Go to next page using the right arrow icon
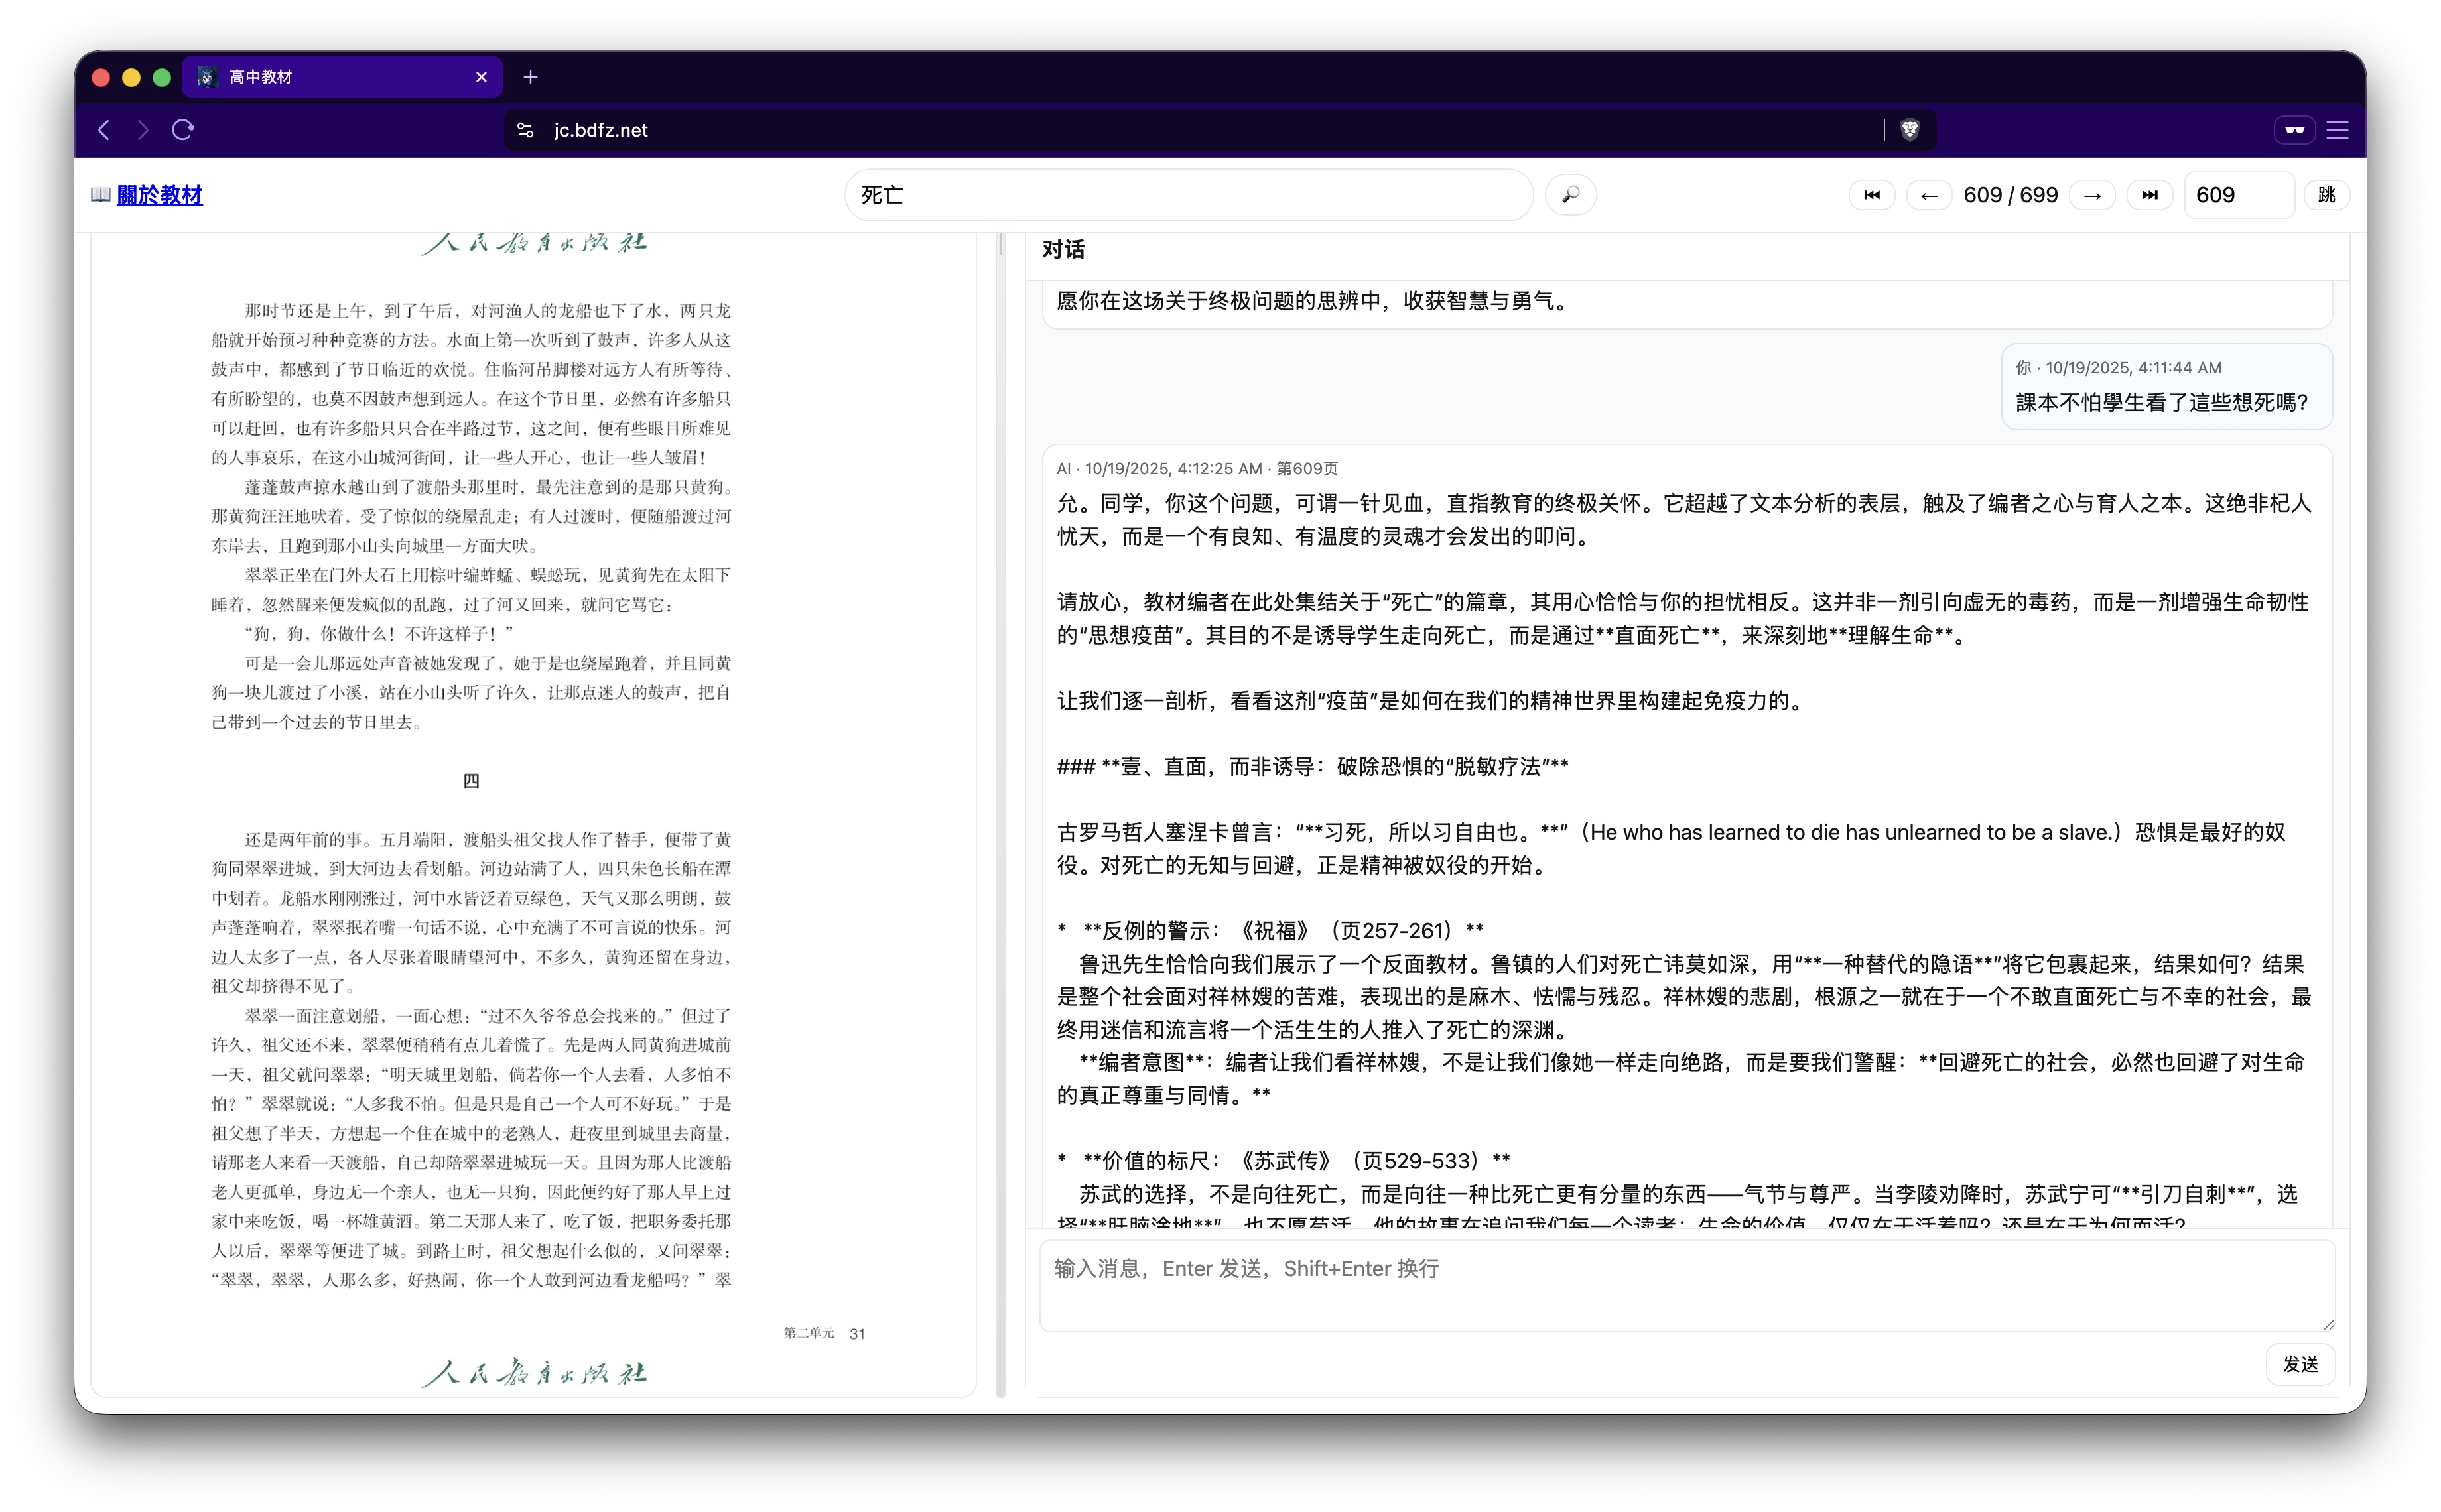The width and height of the screenshot is (2441, 1512). (x=2092, y=194)
